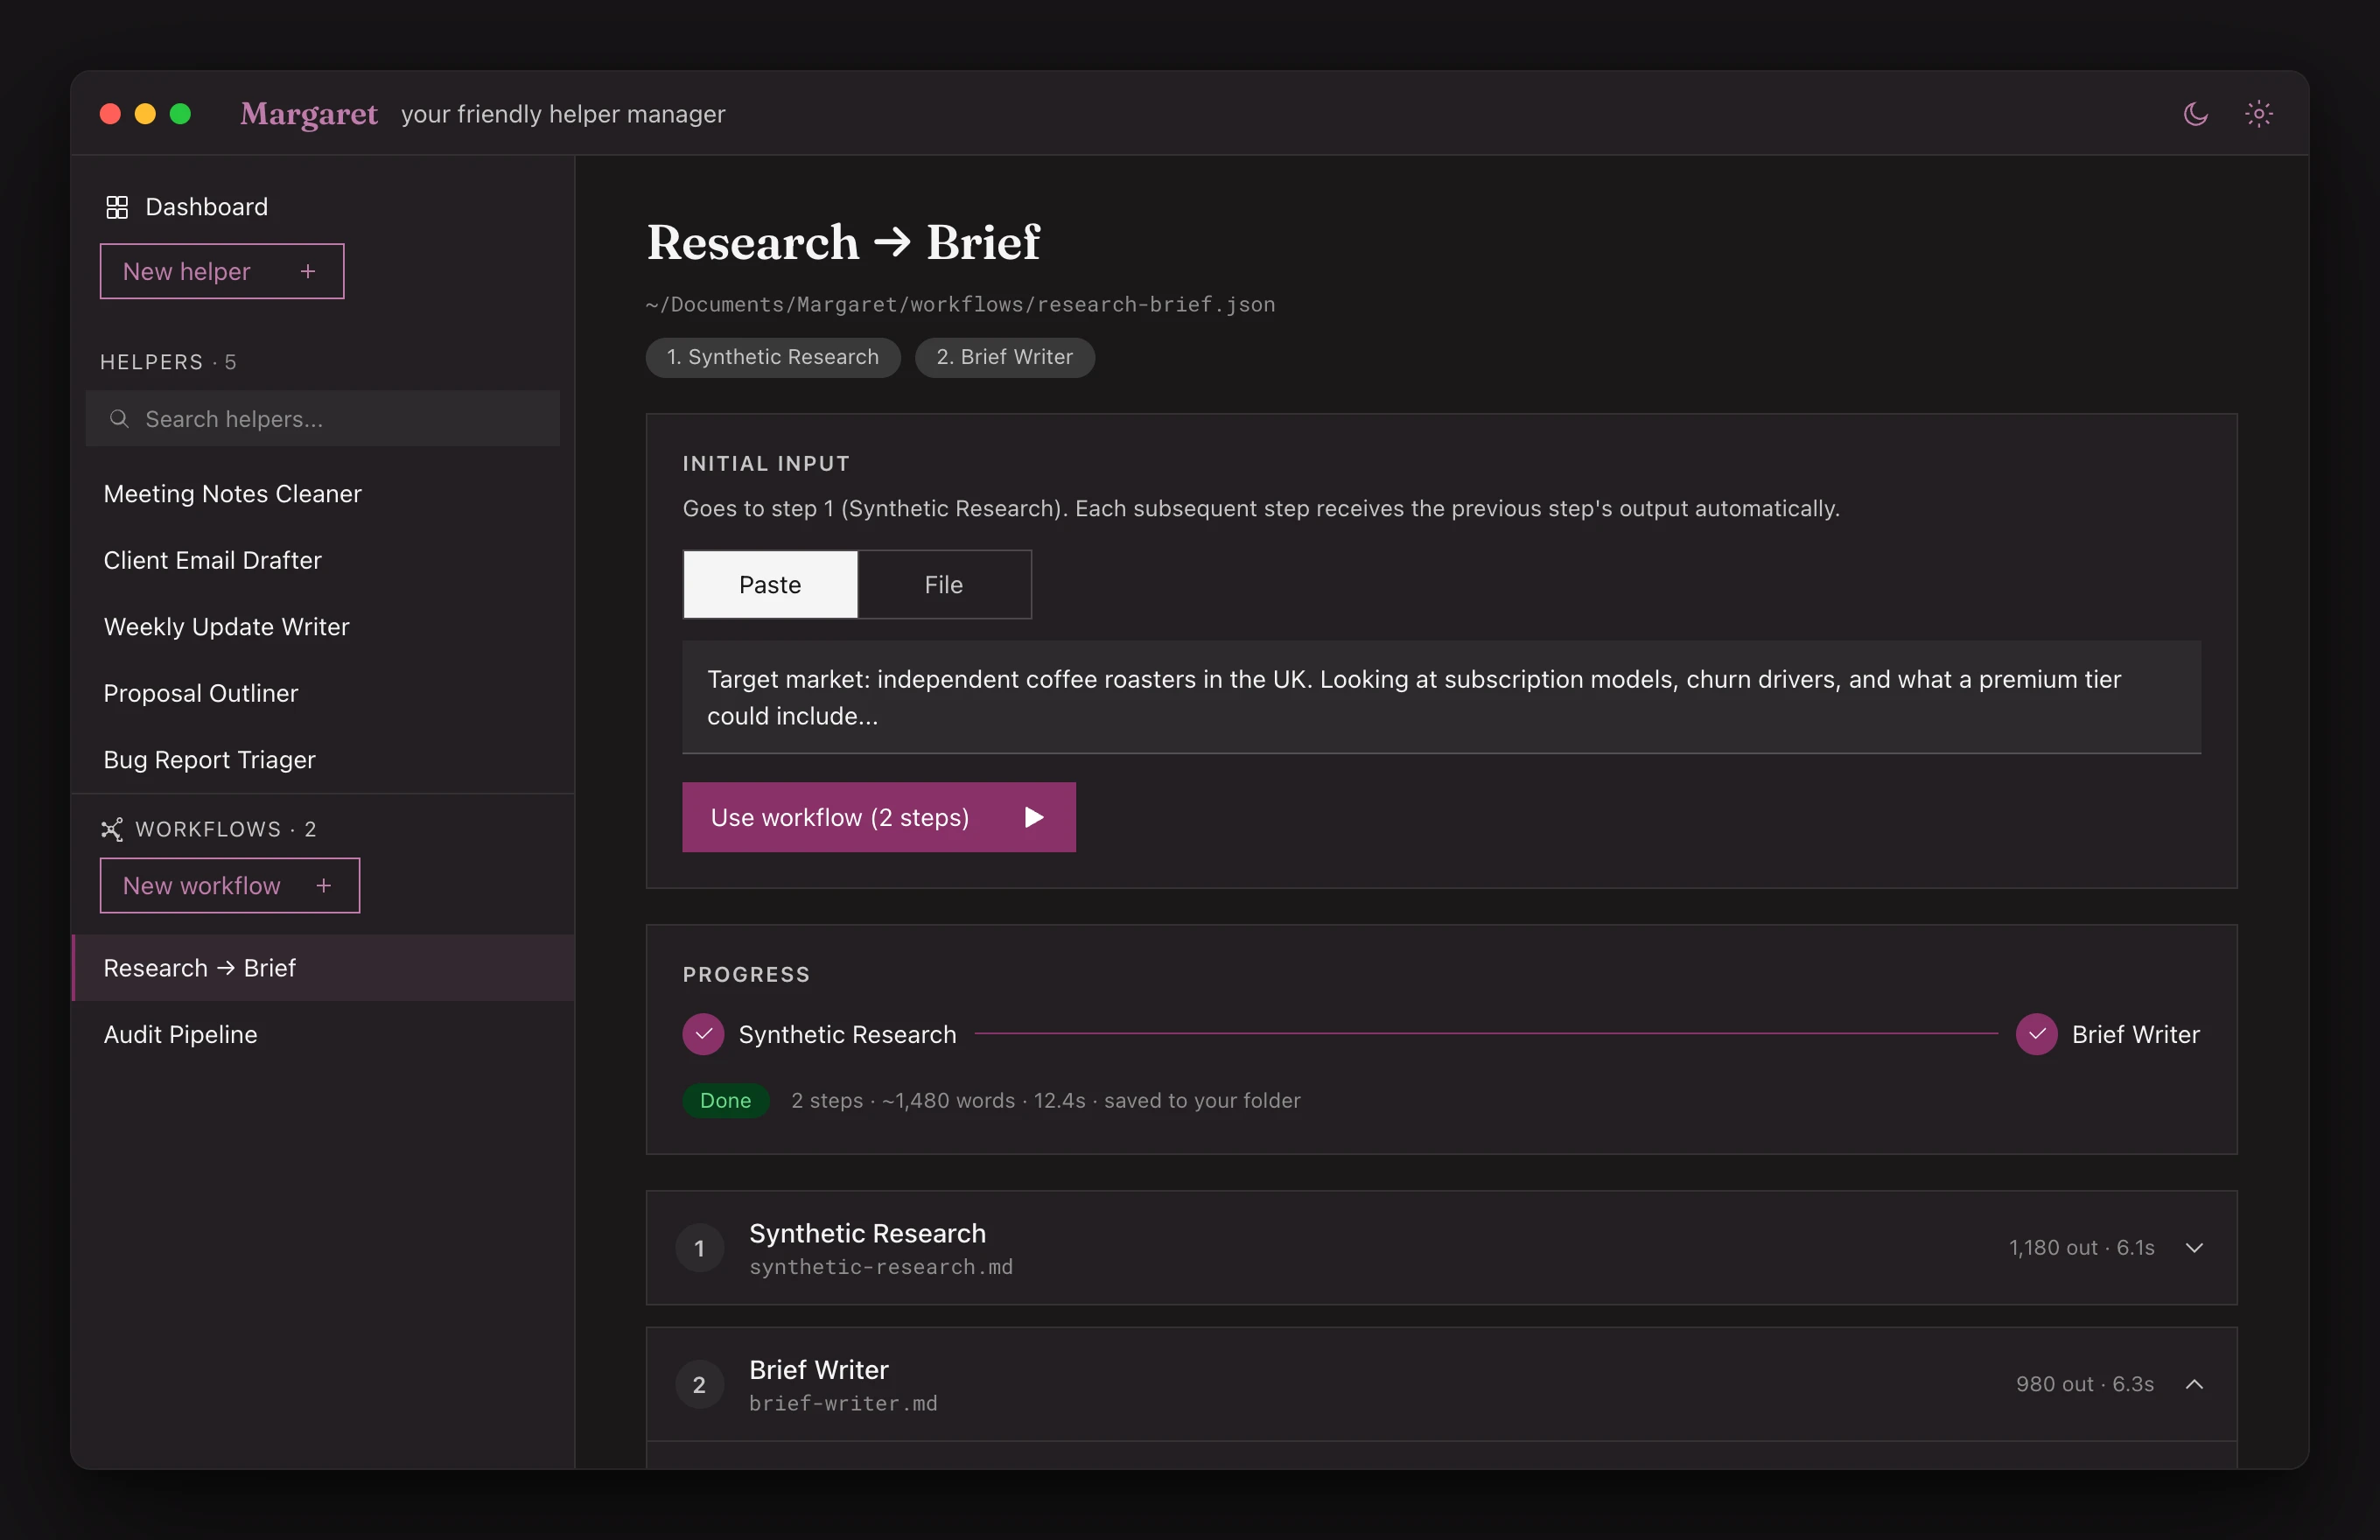2380x1540 pixels.
Task: Click the search magnifier icon
Action: click(119, 418)
